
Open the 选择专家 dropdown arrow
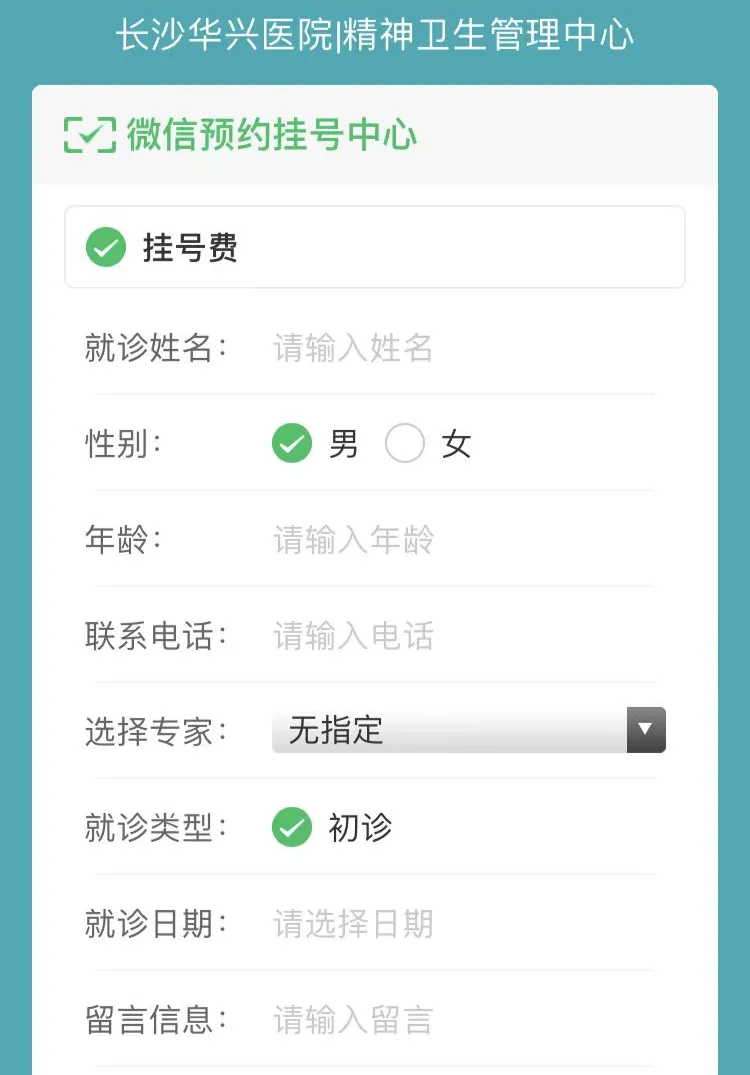click(646, 729)
